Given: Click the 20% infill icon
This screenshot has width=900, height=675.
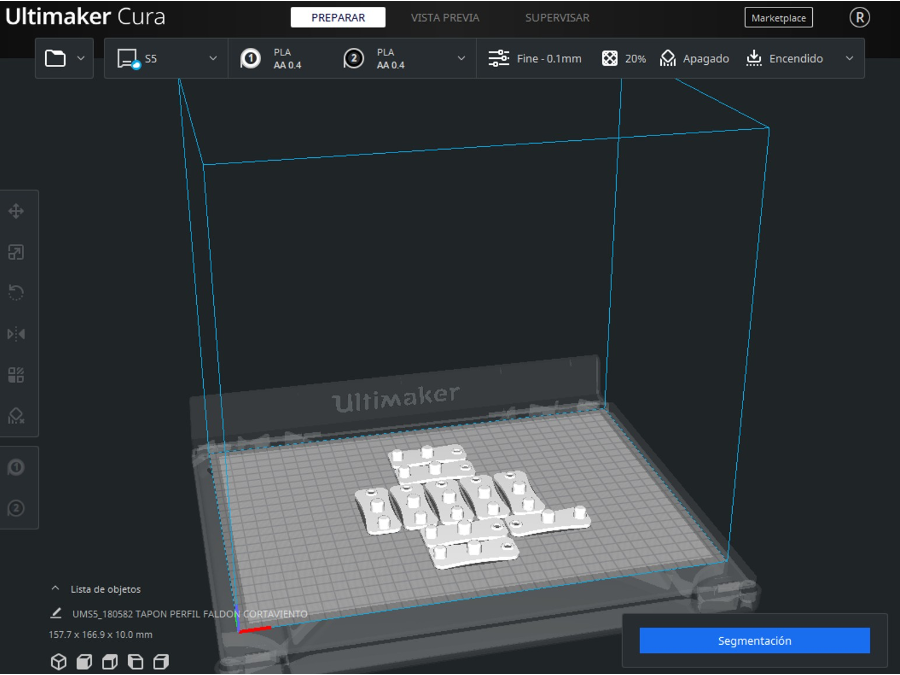Looking at the screenshot, I should point(610,59).
